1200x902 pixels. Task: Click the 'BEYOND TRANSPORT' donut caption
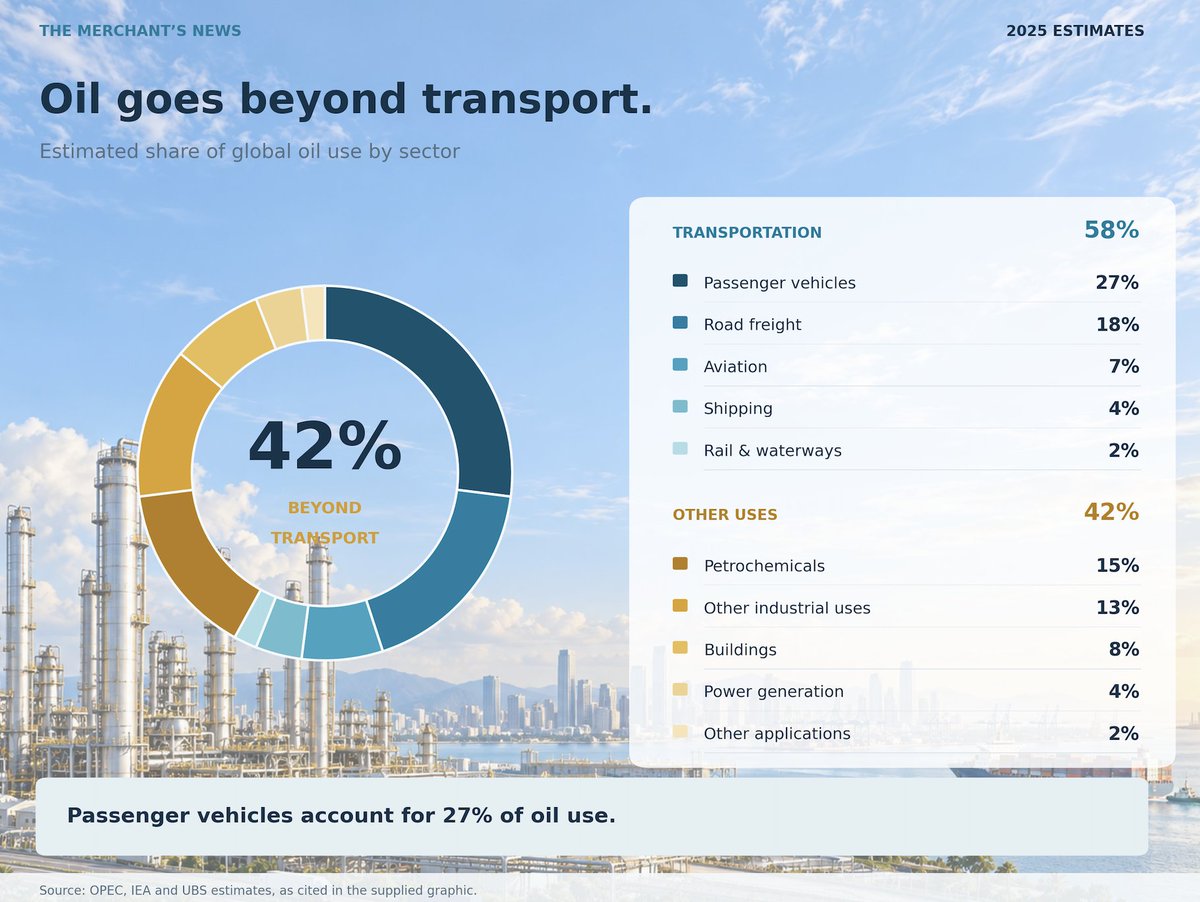325,523
